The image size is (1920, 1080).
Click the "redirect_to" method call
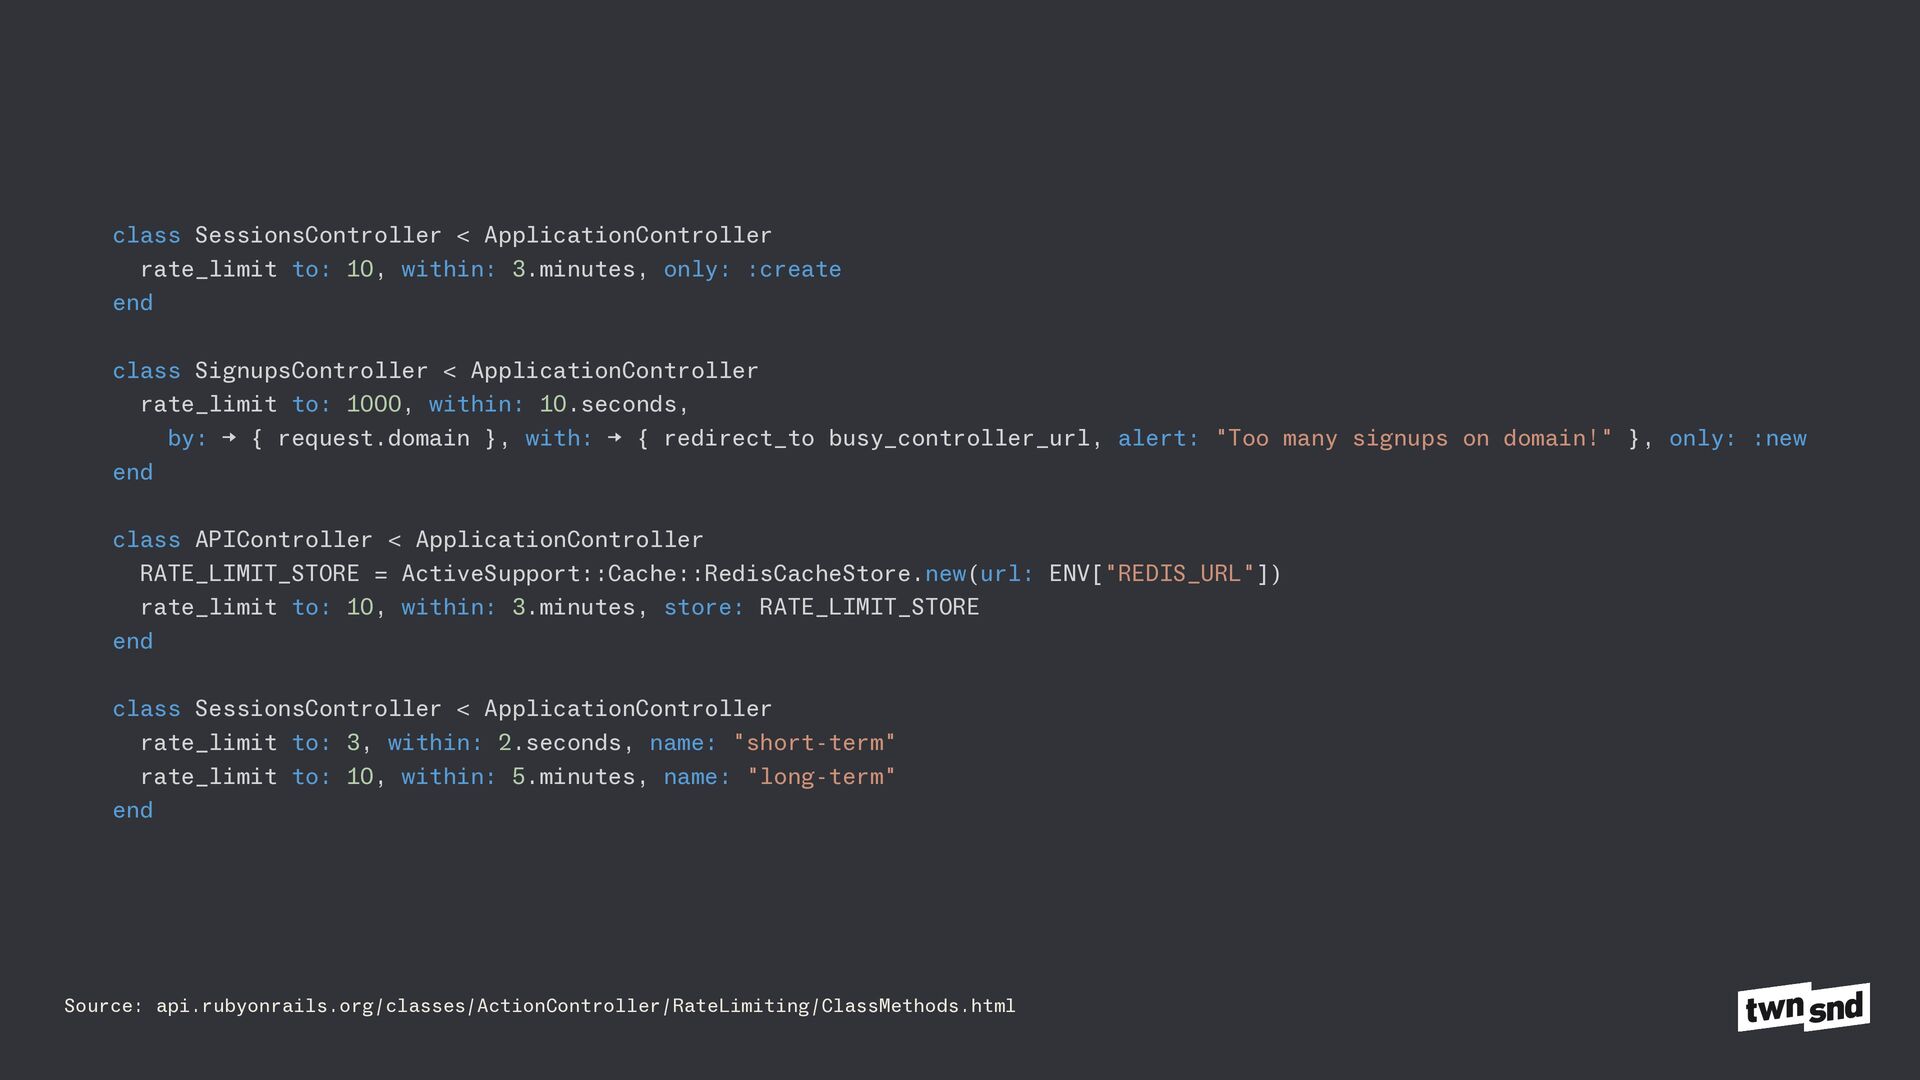pos(738,439)
